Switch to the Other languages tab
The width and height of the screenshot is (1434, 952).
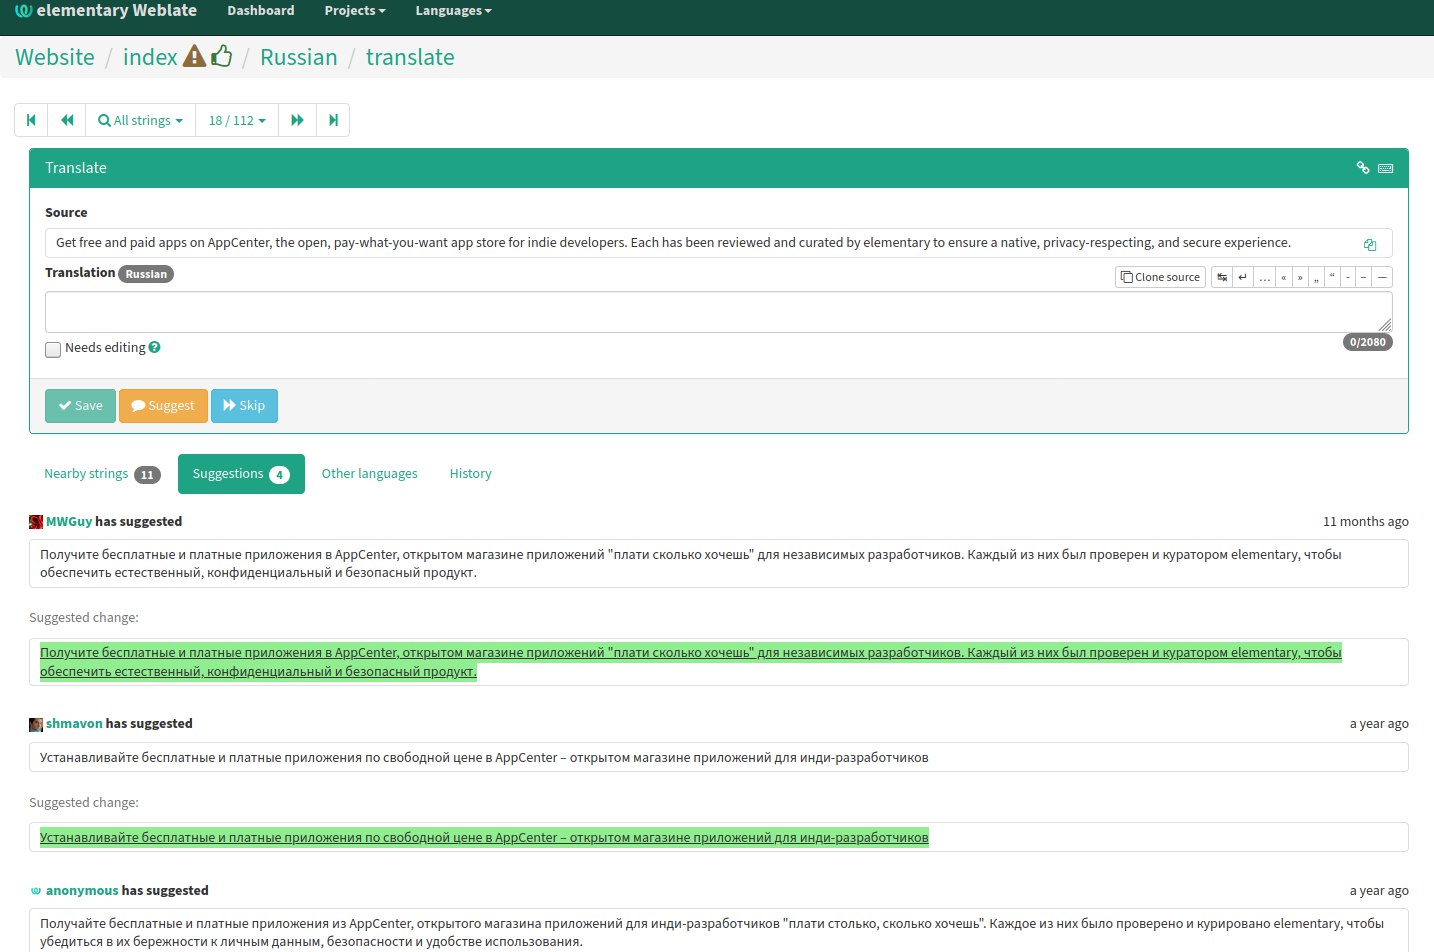coord(370,474)
